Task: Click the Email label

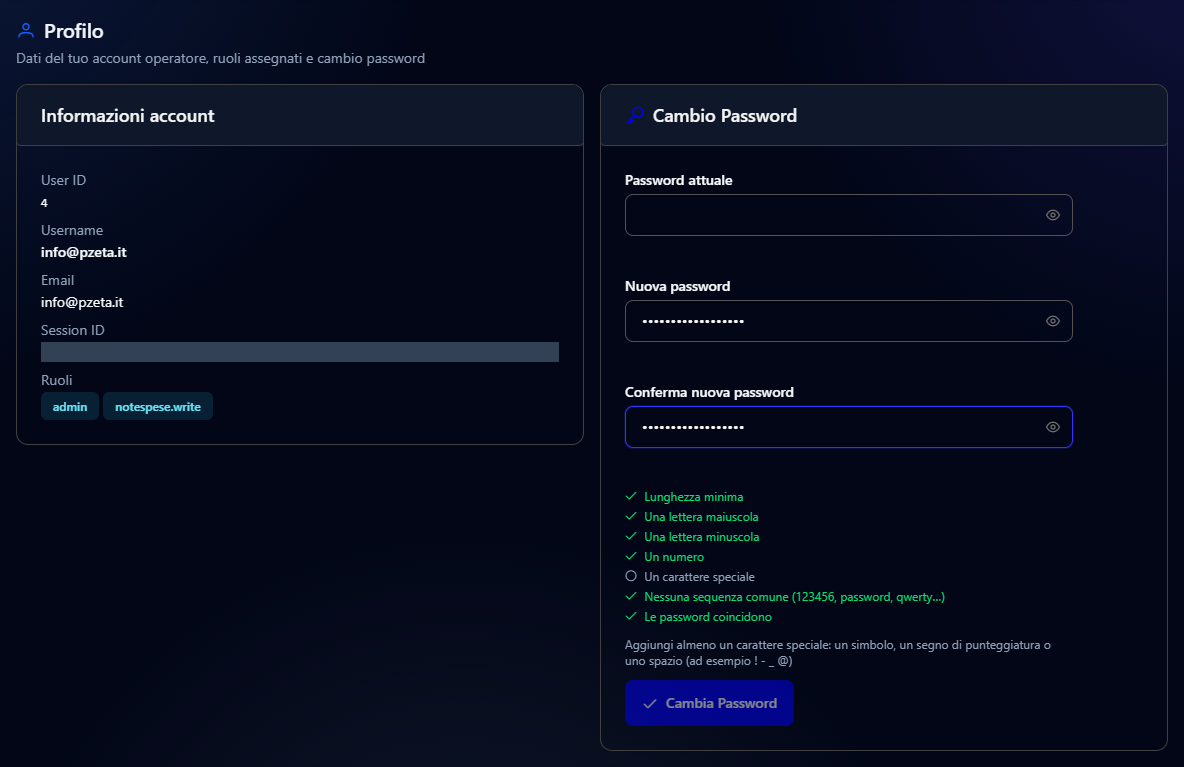Action: tap(57, 280)
